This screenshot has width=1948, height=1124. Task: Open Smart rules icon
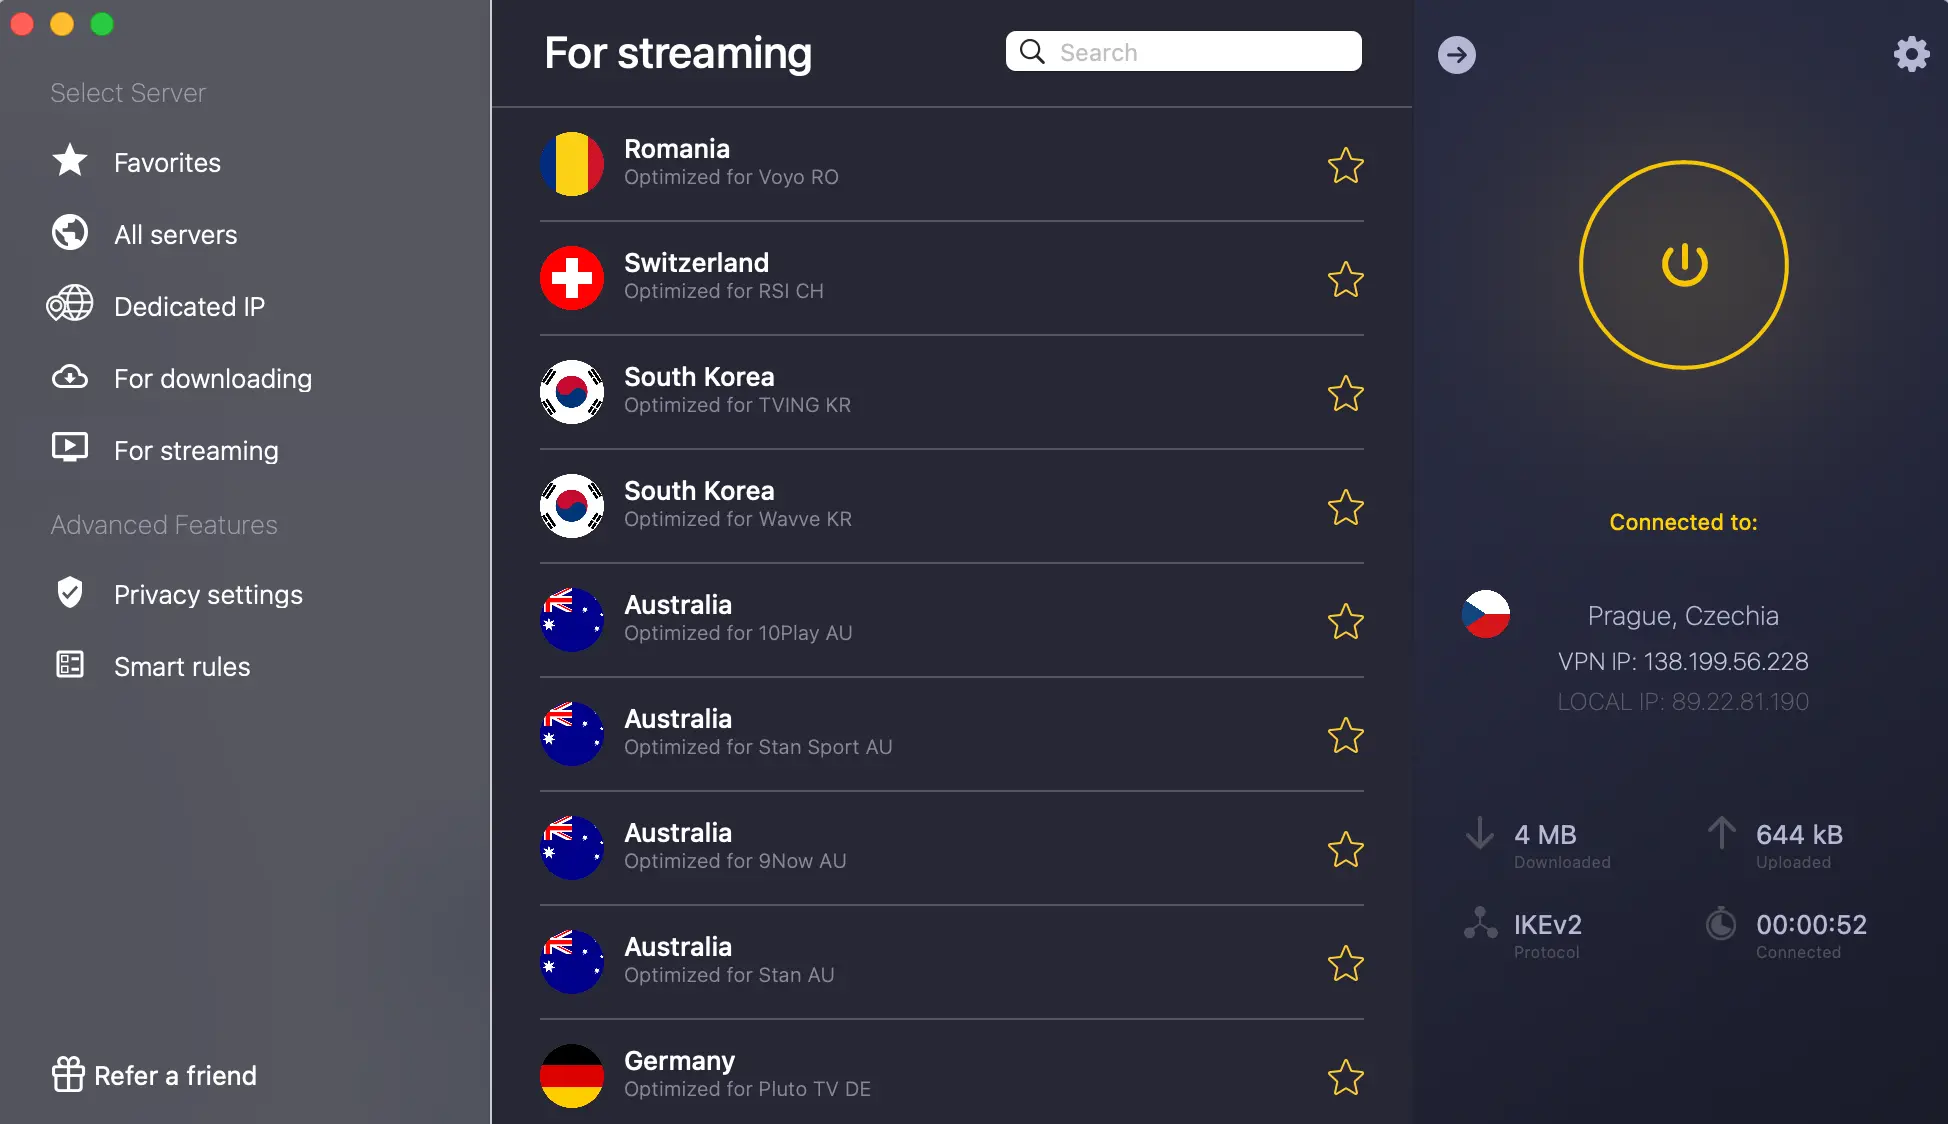70,665
